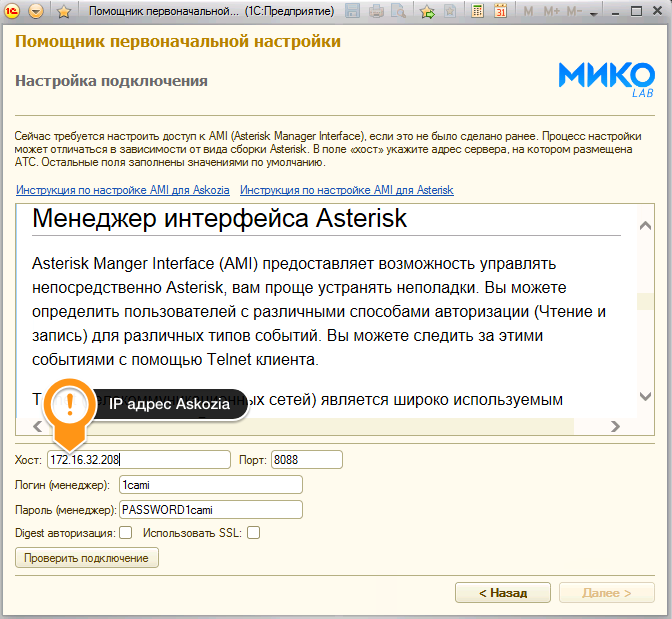Click the 'Настройка подключения' subtitle text
Image resolution: width=672 pixels, height=619 pixels.
click(x=111, y=81)
